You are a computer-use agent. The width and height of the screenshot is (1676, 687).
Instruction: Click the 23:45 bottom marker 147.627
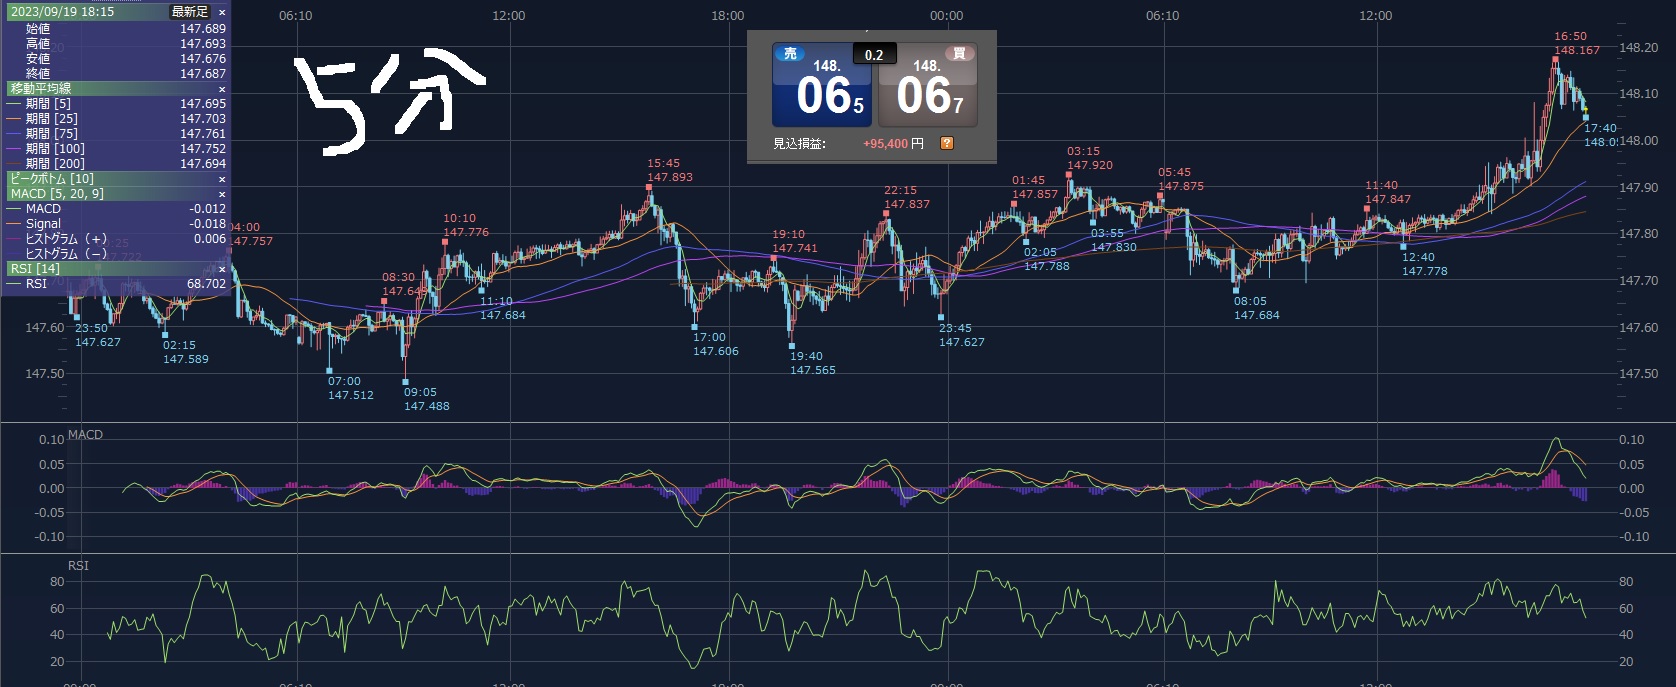point(961,335)
